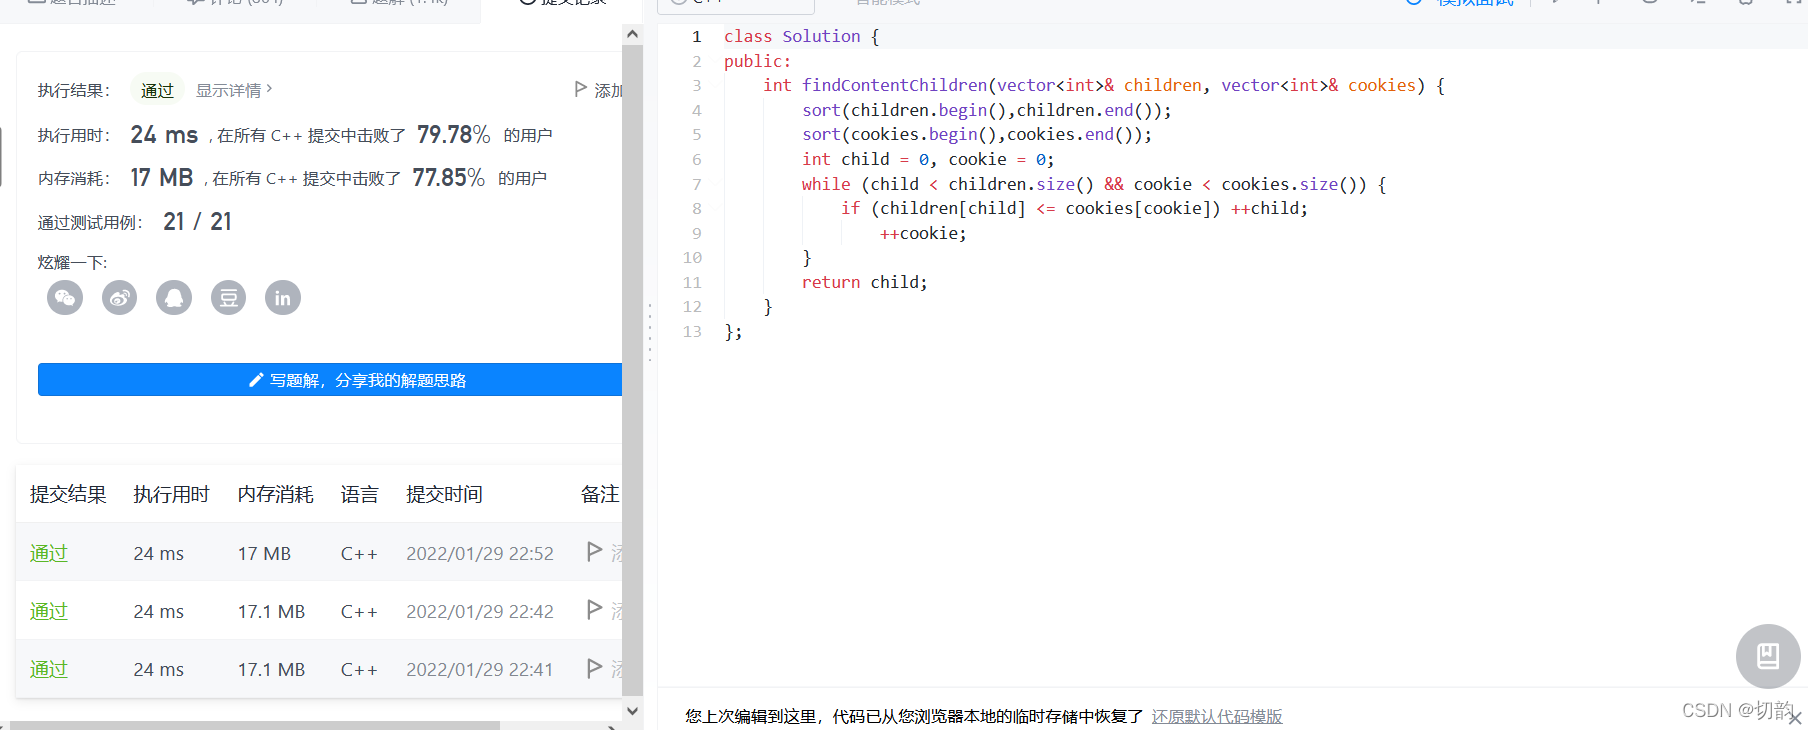This screenshot has width=1808, height=730.
Task: Click the 79.78% runtime percentile value
Action: point(454,134)
